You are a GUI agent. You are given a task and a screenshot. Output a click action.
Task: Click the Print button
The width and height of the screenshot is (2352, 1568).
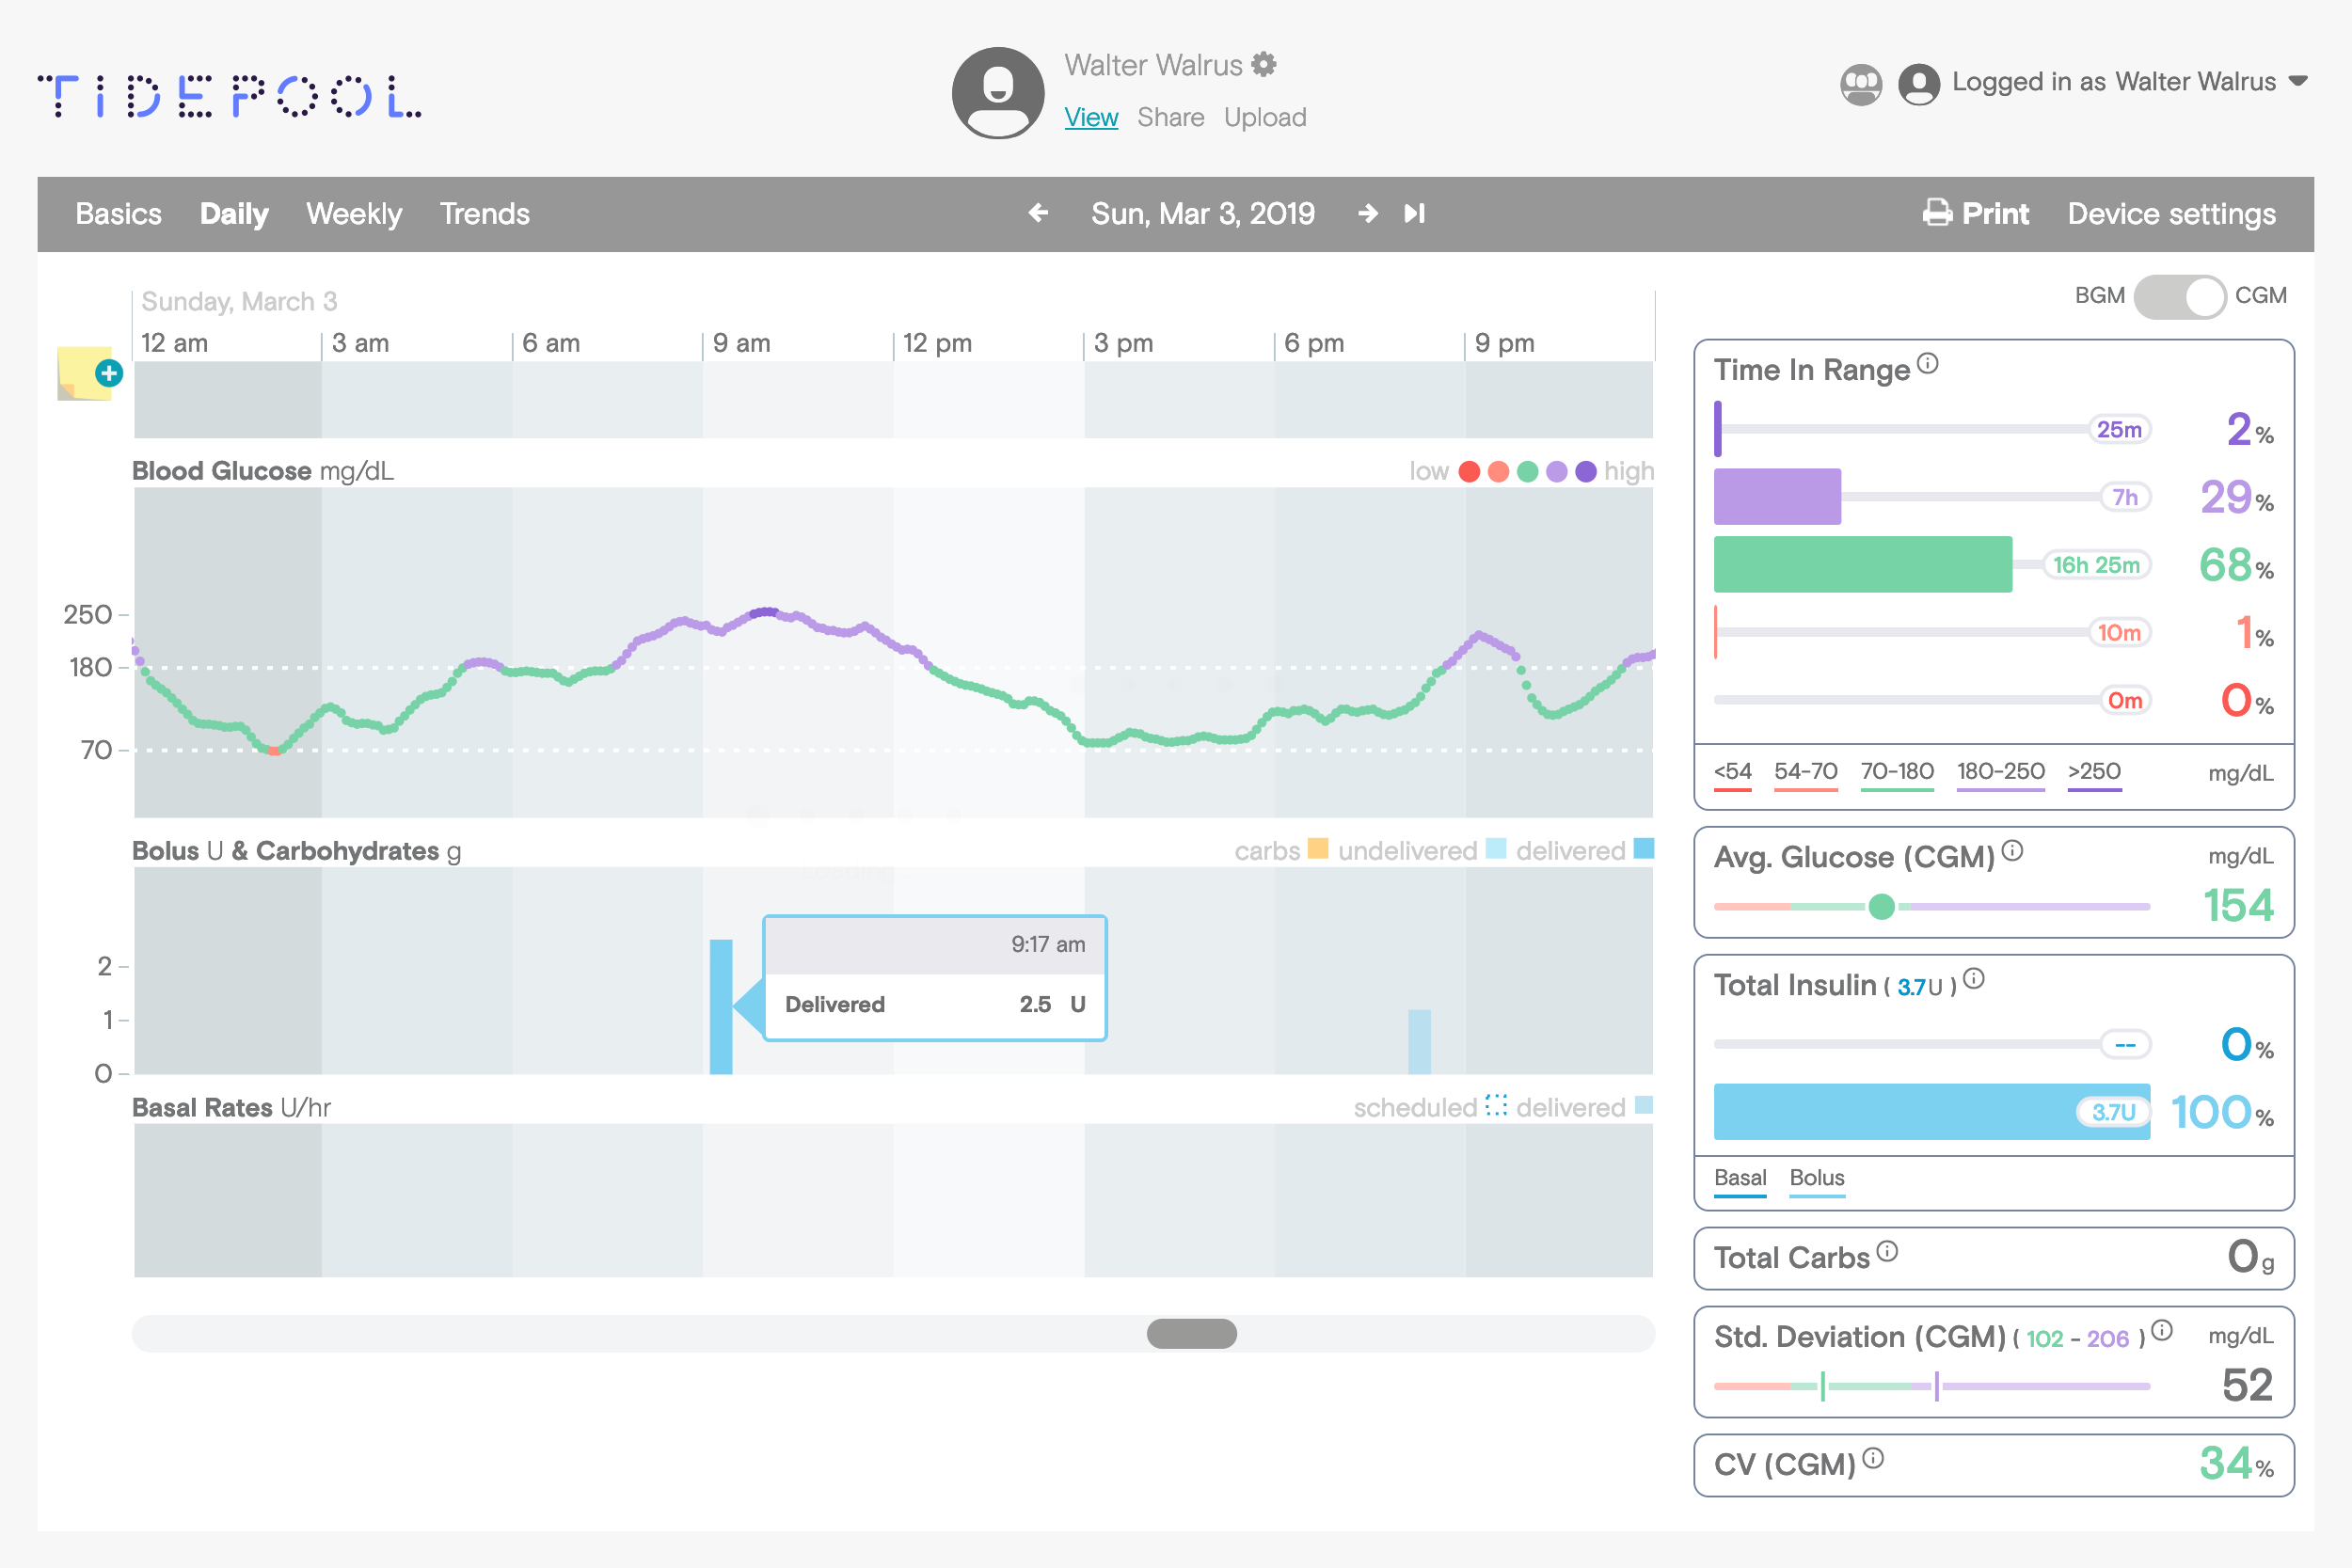tap(1975, 213)
